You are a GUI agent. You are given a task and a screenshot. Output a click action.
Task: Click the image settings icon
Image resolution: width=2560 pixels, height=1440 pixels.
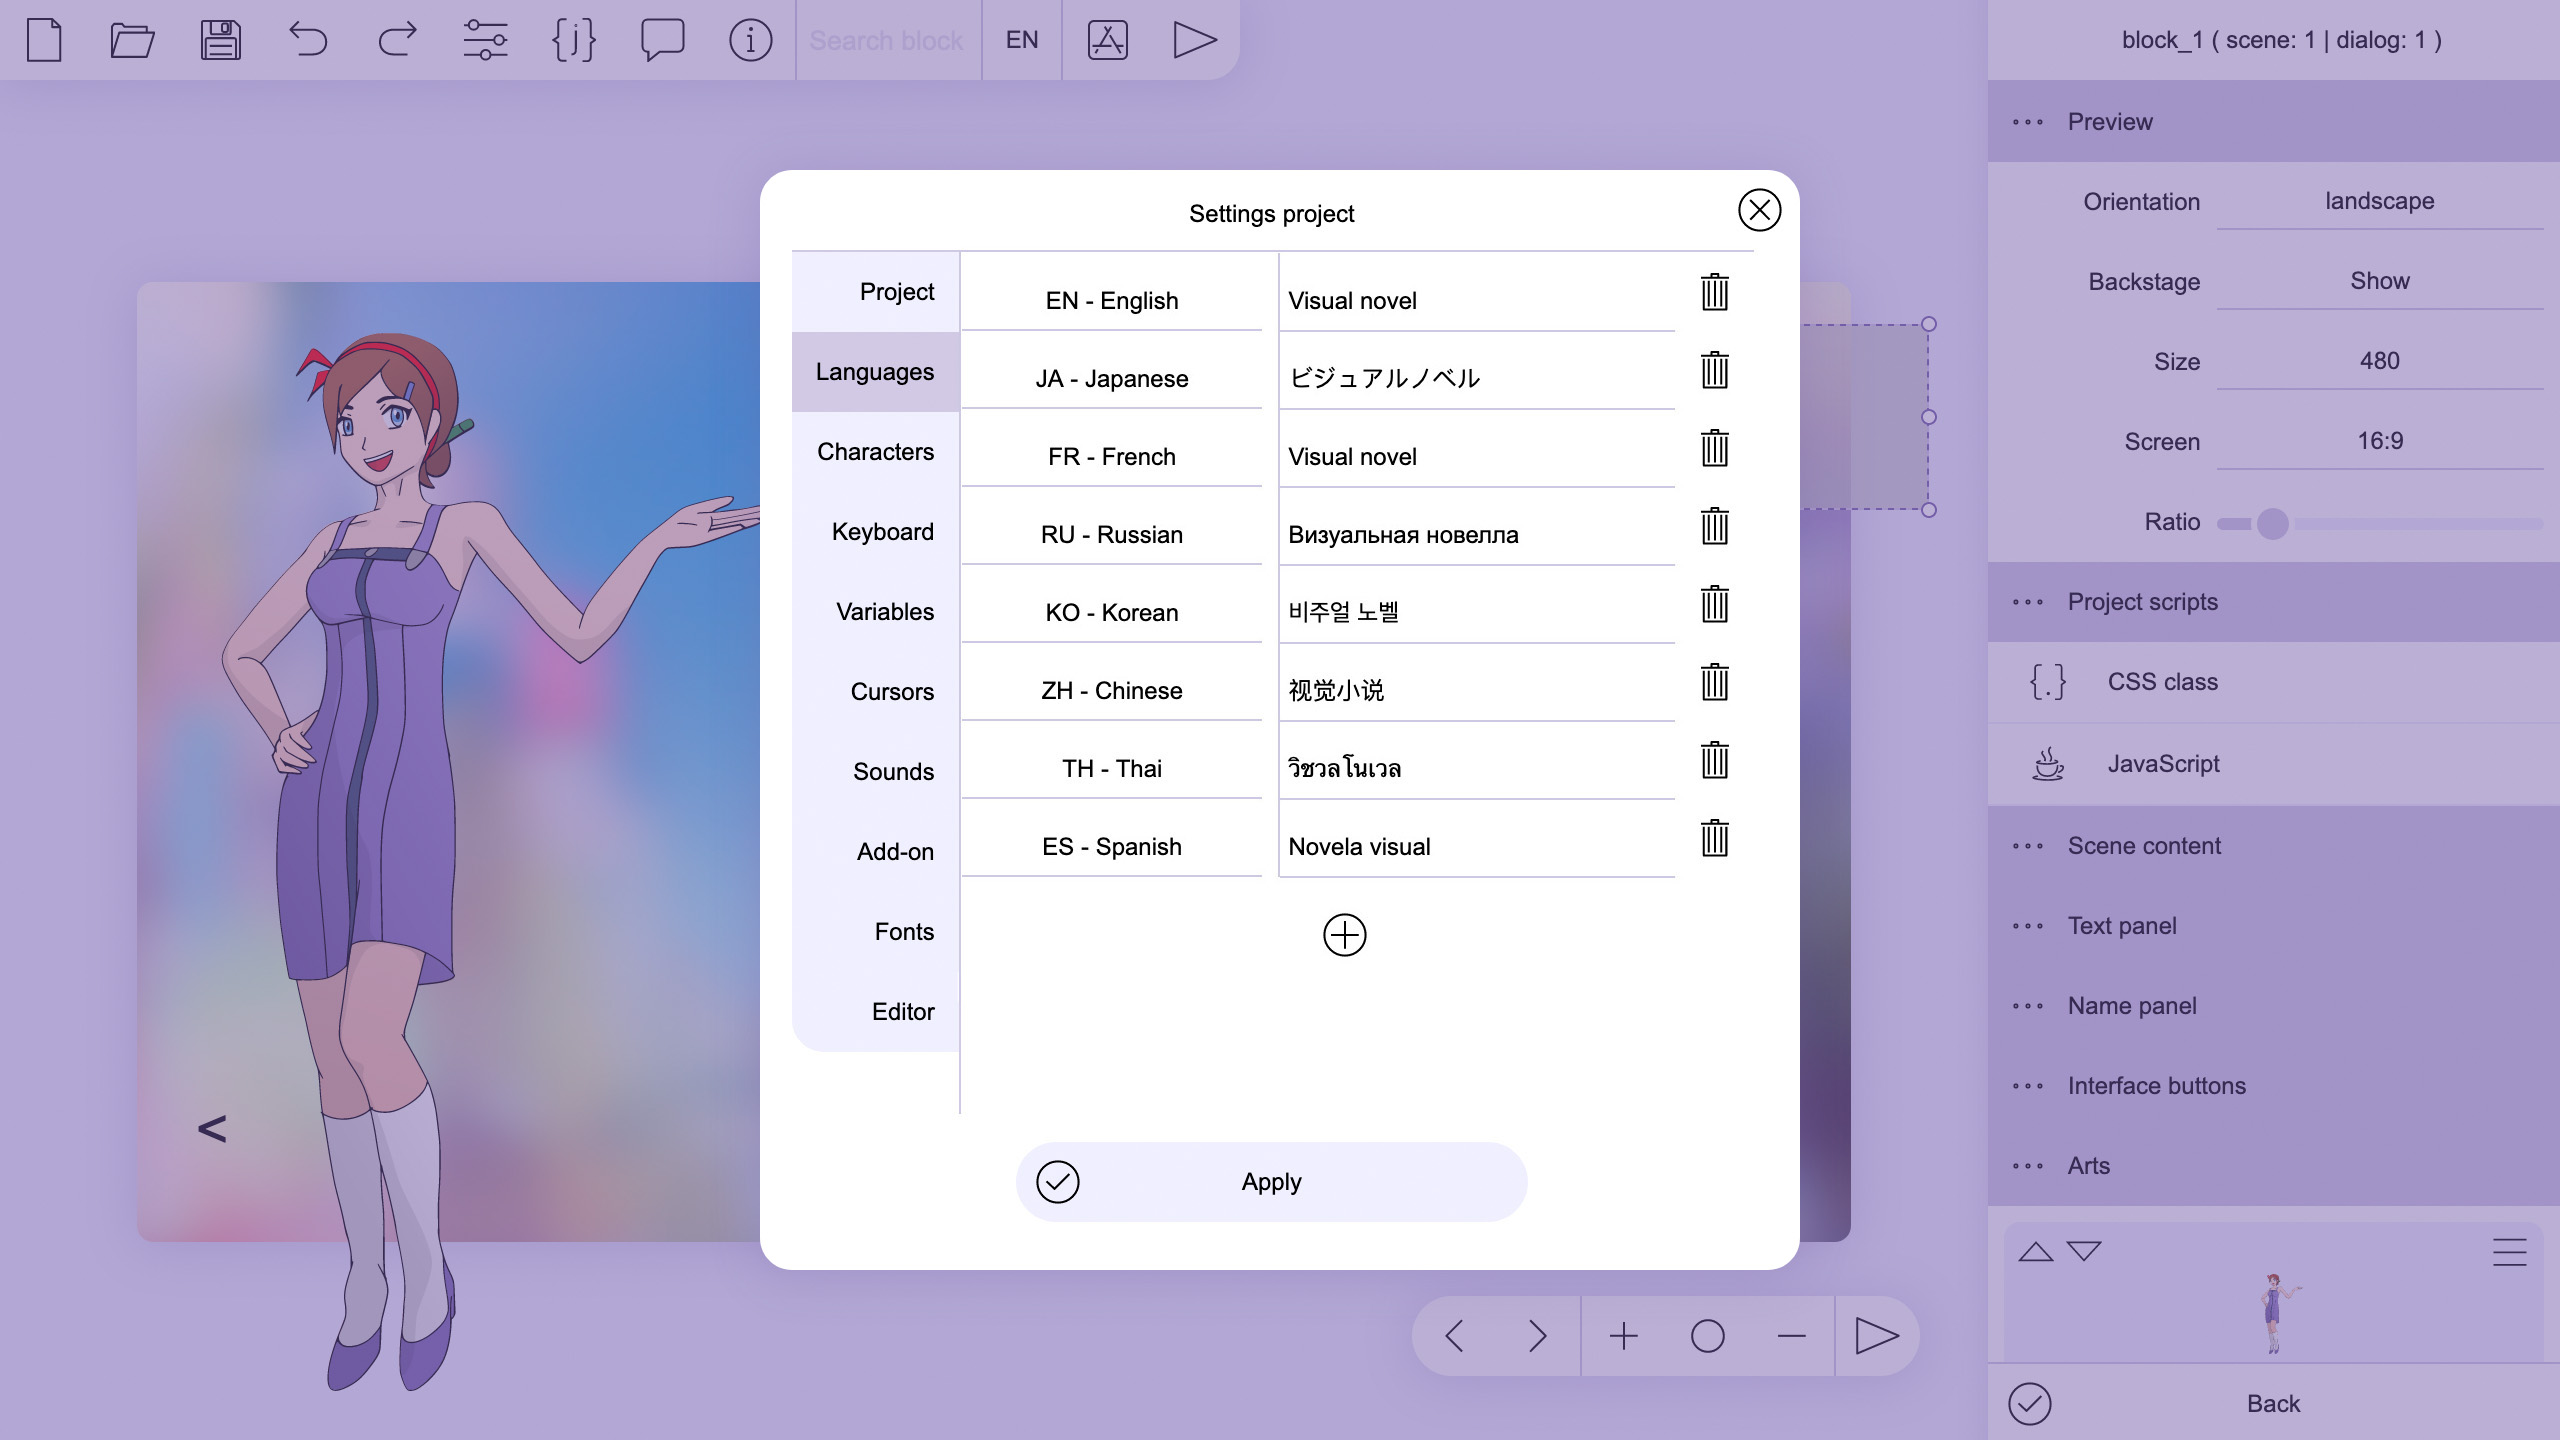pos(1109,39)
